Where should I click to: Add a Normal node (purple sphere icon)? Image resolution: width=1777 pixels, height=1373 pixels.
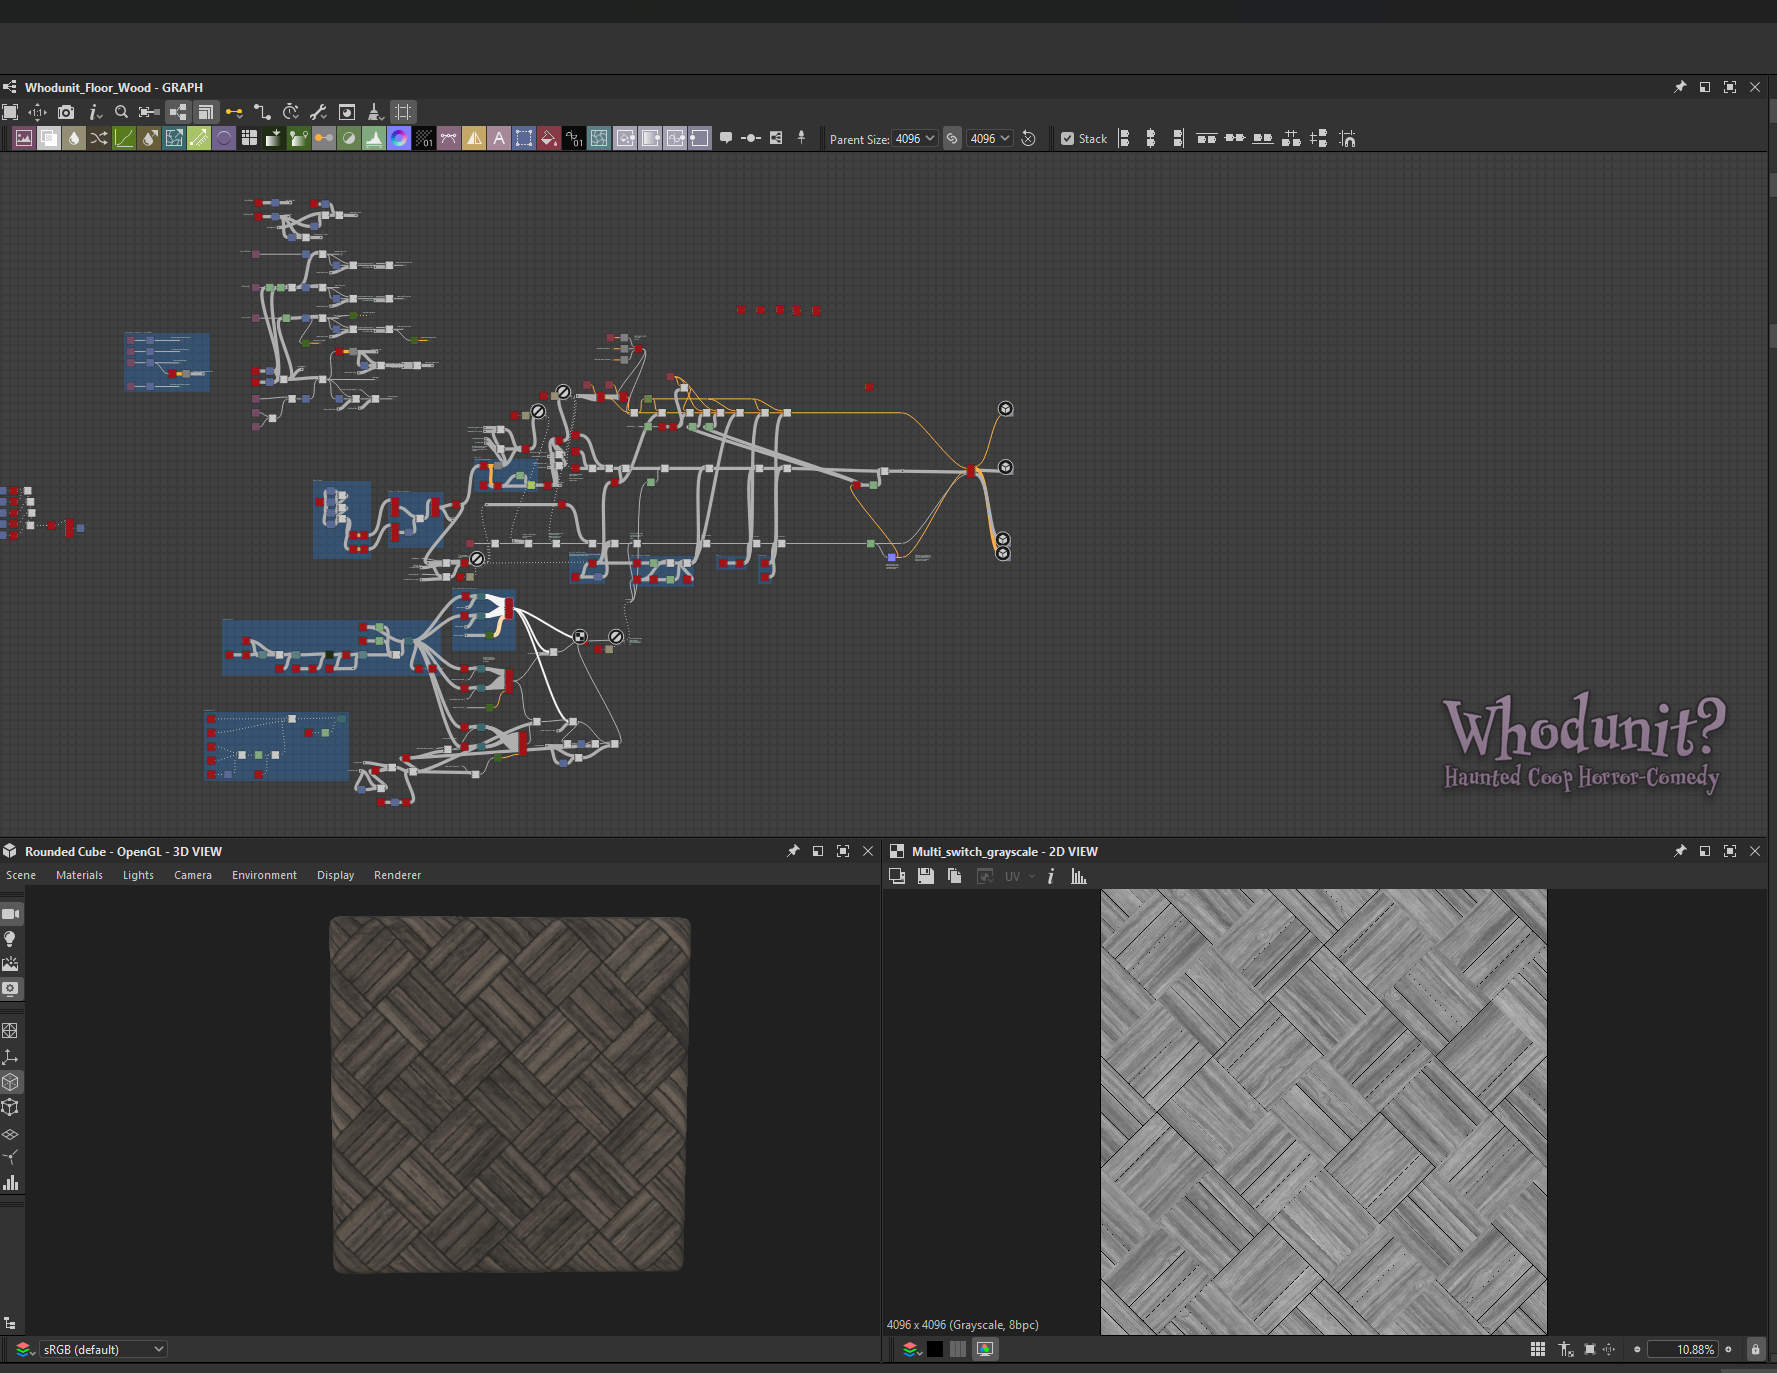[x=224, y=138]
